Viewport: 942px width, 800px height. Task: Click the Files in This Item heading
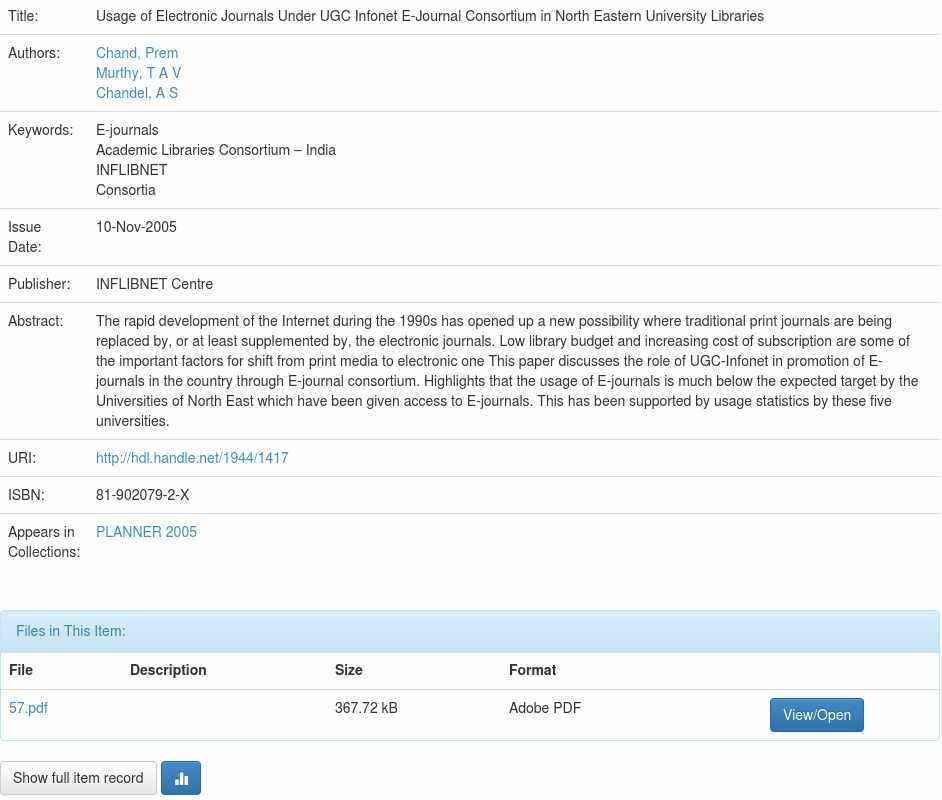71,631
